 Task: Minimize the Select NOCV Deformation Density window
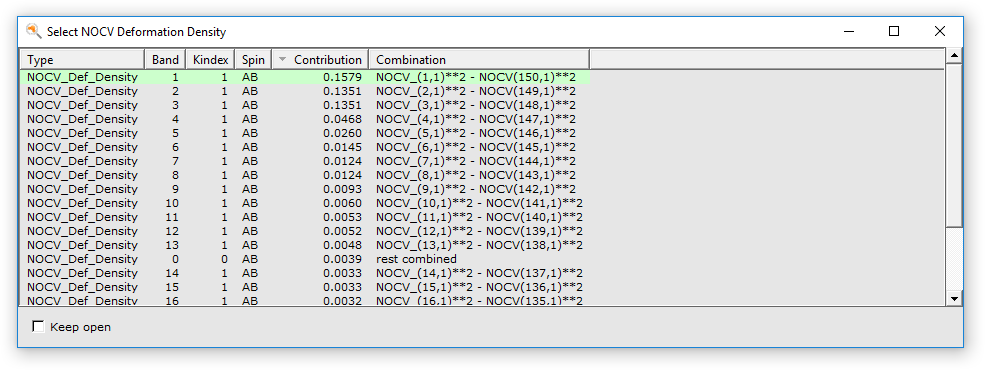click(849, 31)
